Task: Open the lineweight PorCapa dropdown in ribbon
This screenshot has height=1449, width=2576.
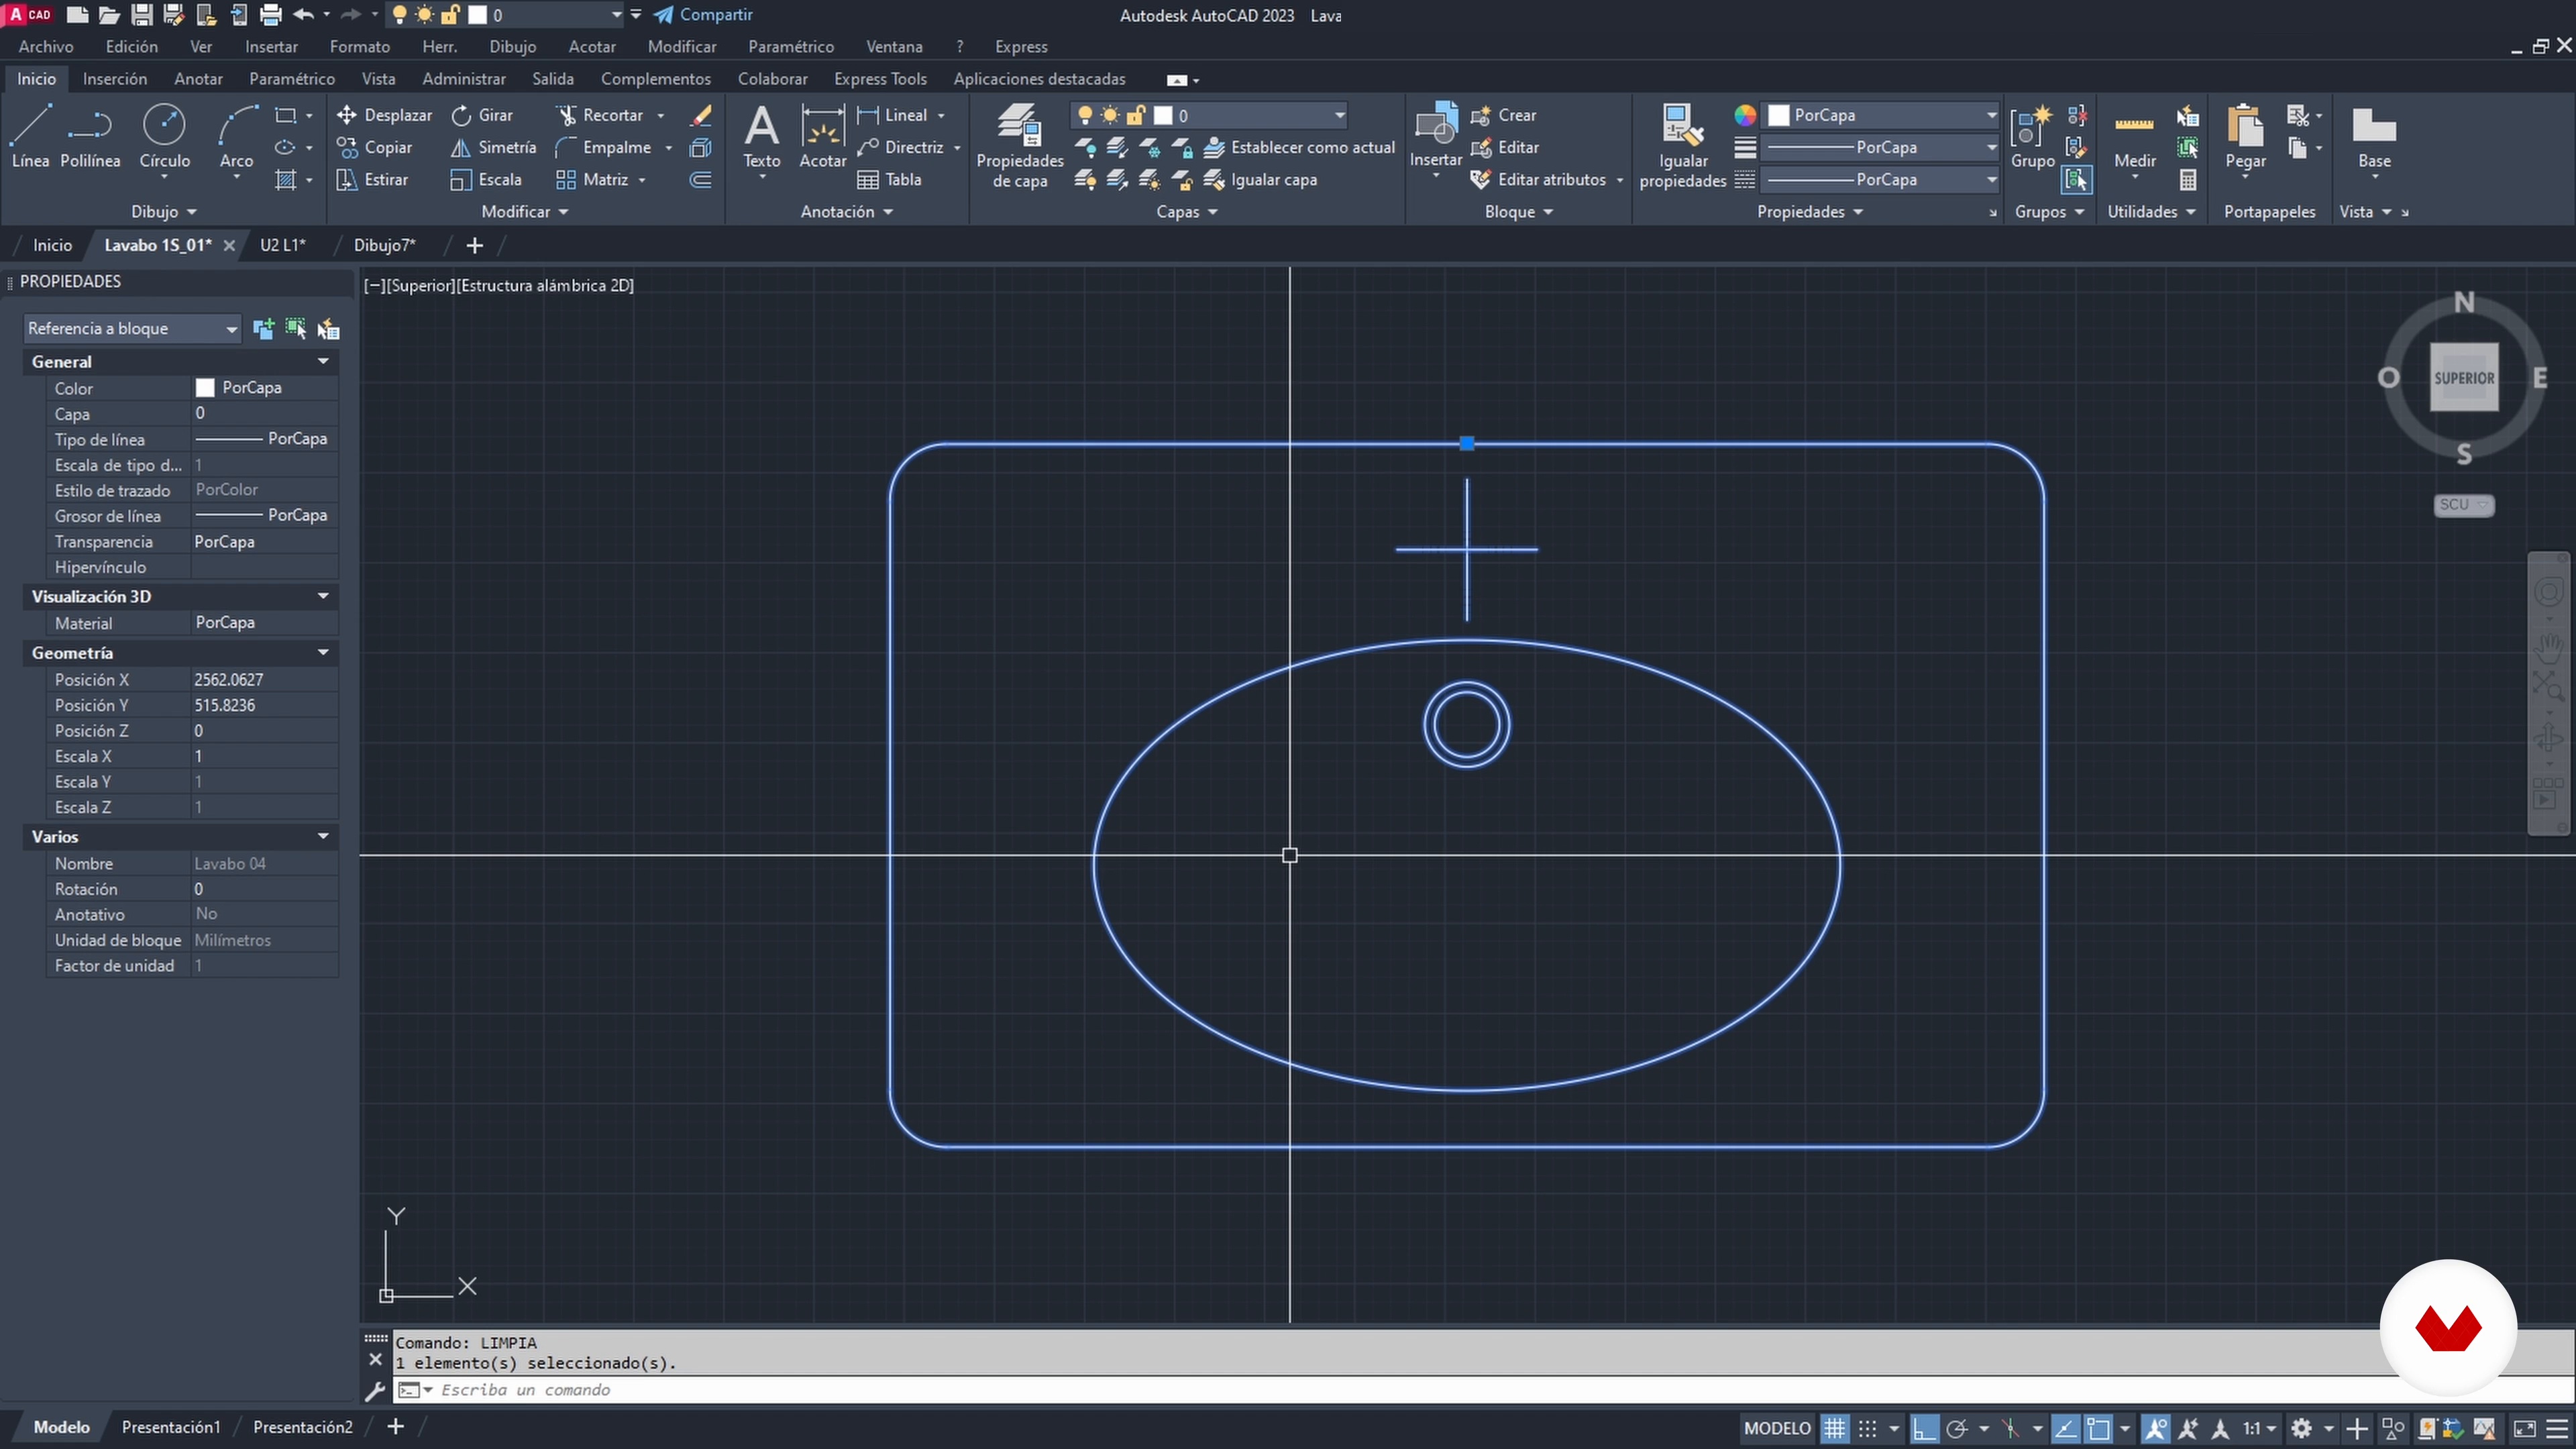Action: coord(1879,147)
